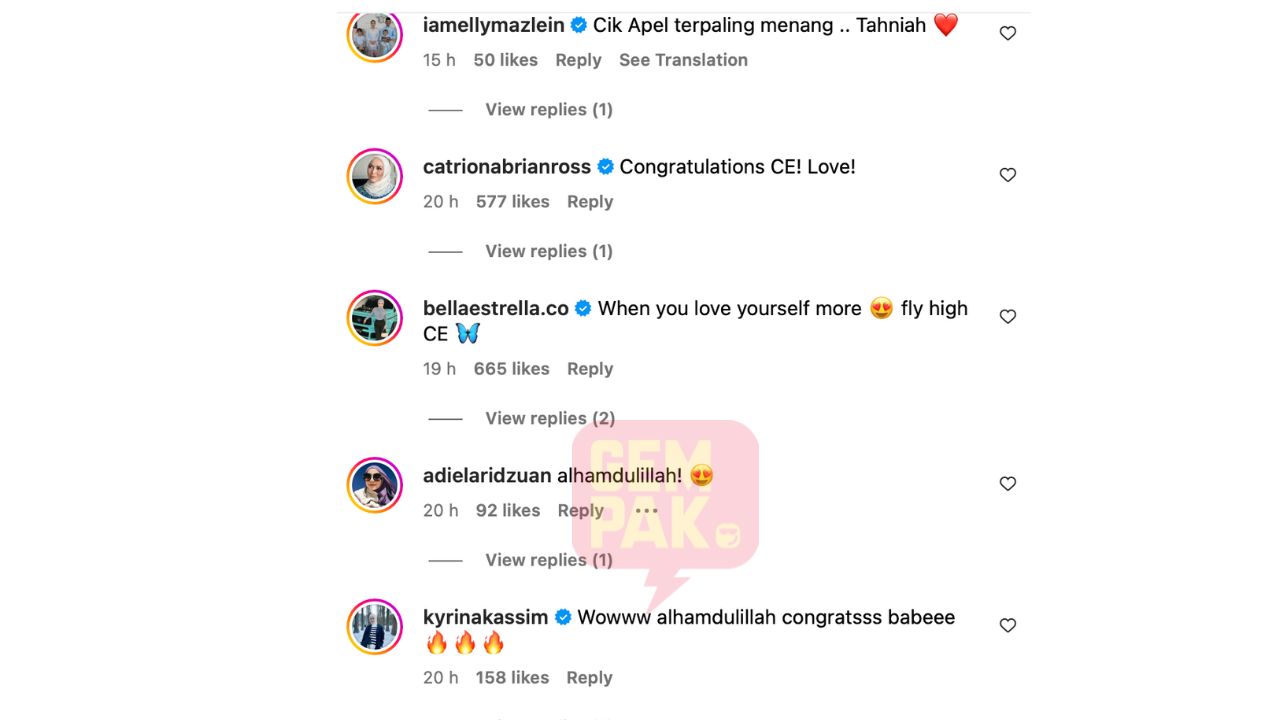Screen dimensions: 1280x720
Task: Open the bellaestrella.co profile picture
Action: (375, 318)
